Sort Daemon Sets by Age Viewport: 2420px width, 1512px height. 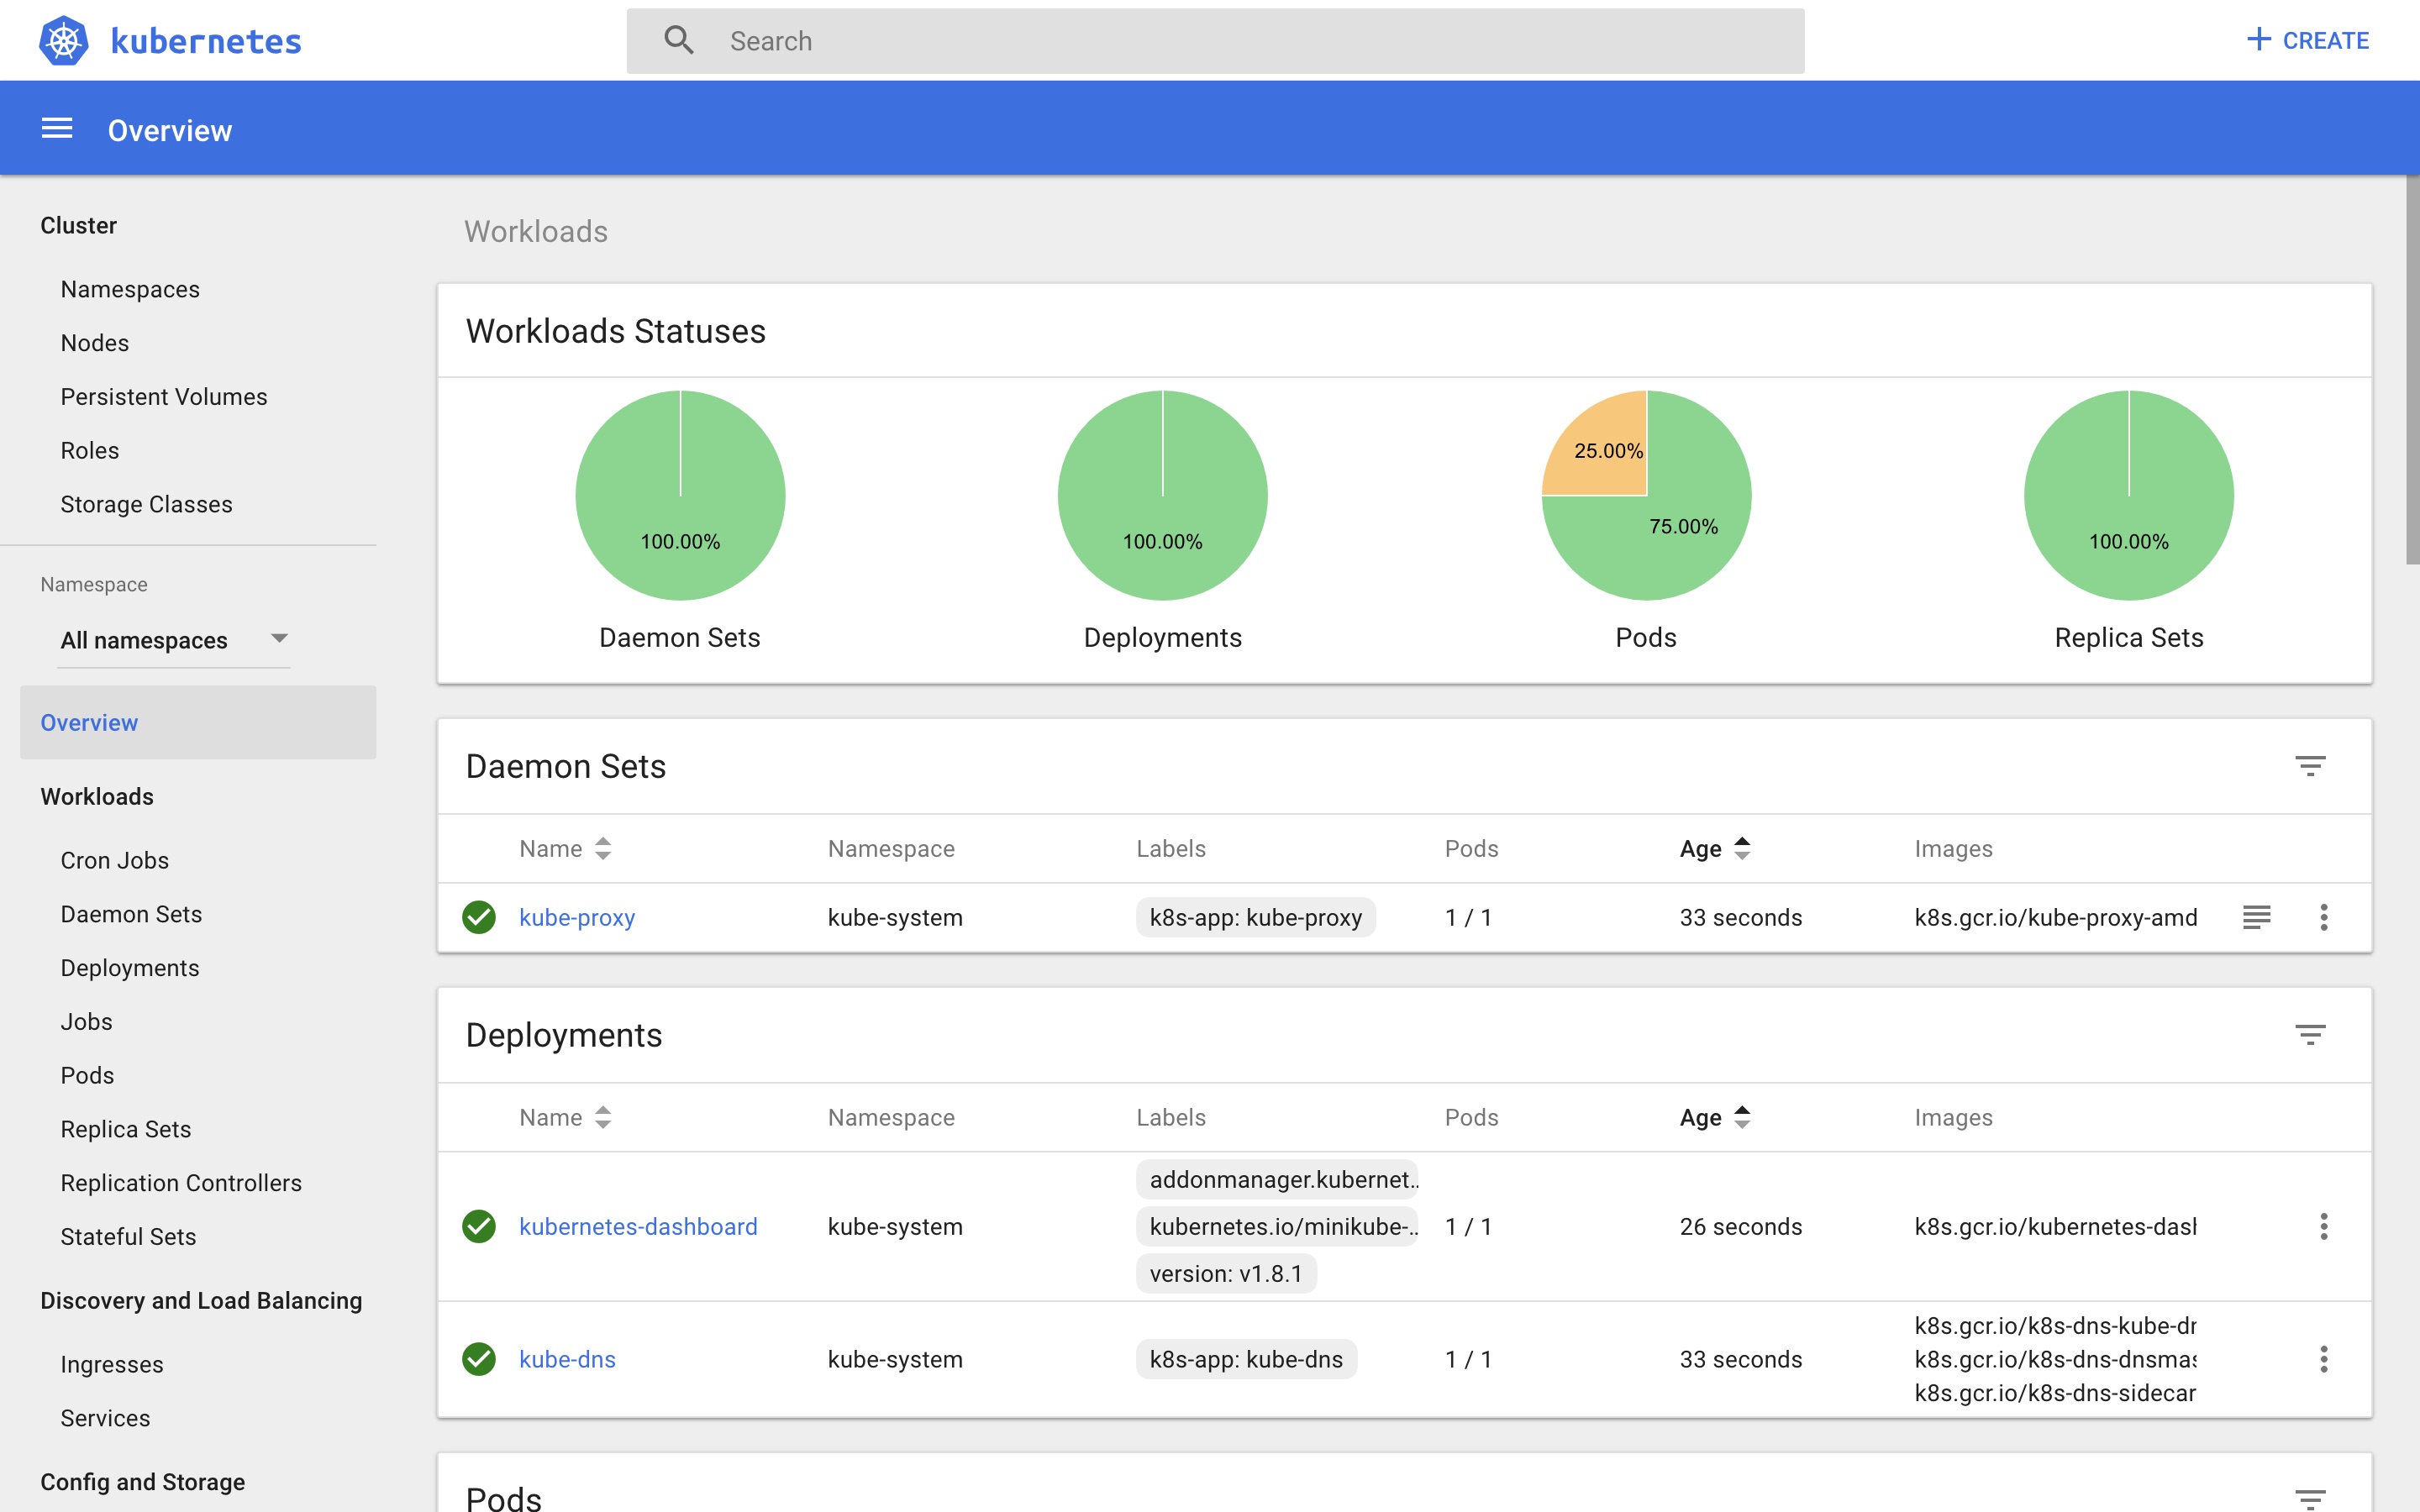(1714, 849)
